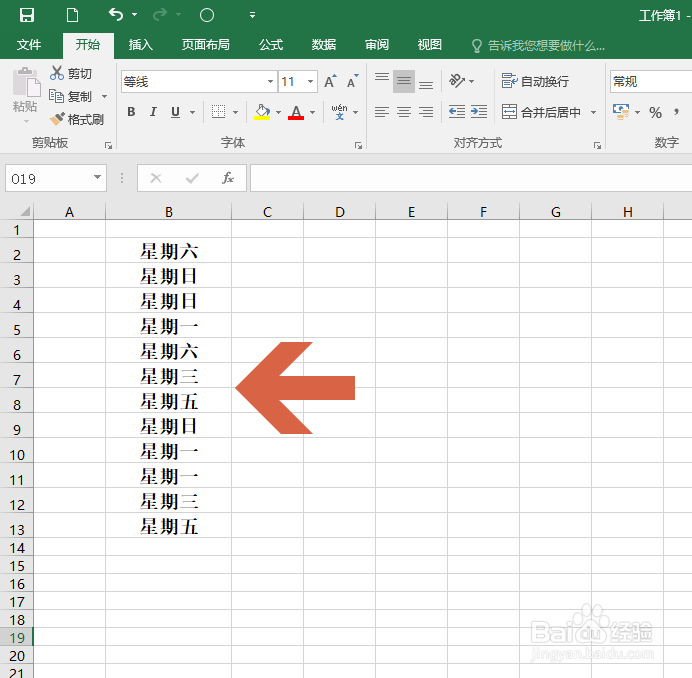Viewport: 692px width, 678px height.
Task: Click the New blank document icon
Action: coord(72,15)
